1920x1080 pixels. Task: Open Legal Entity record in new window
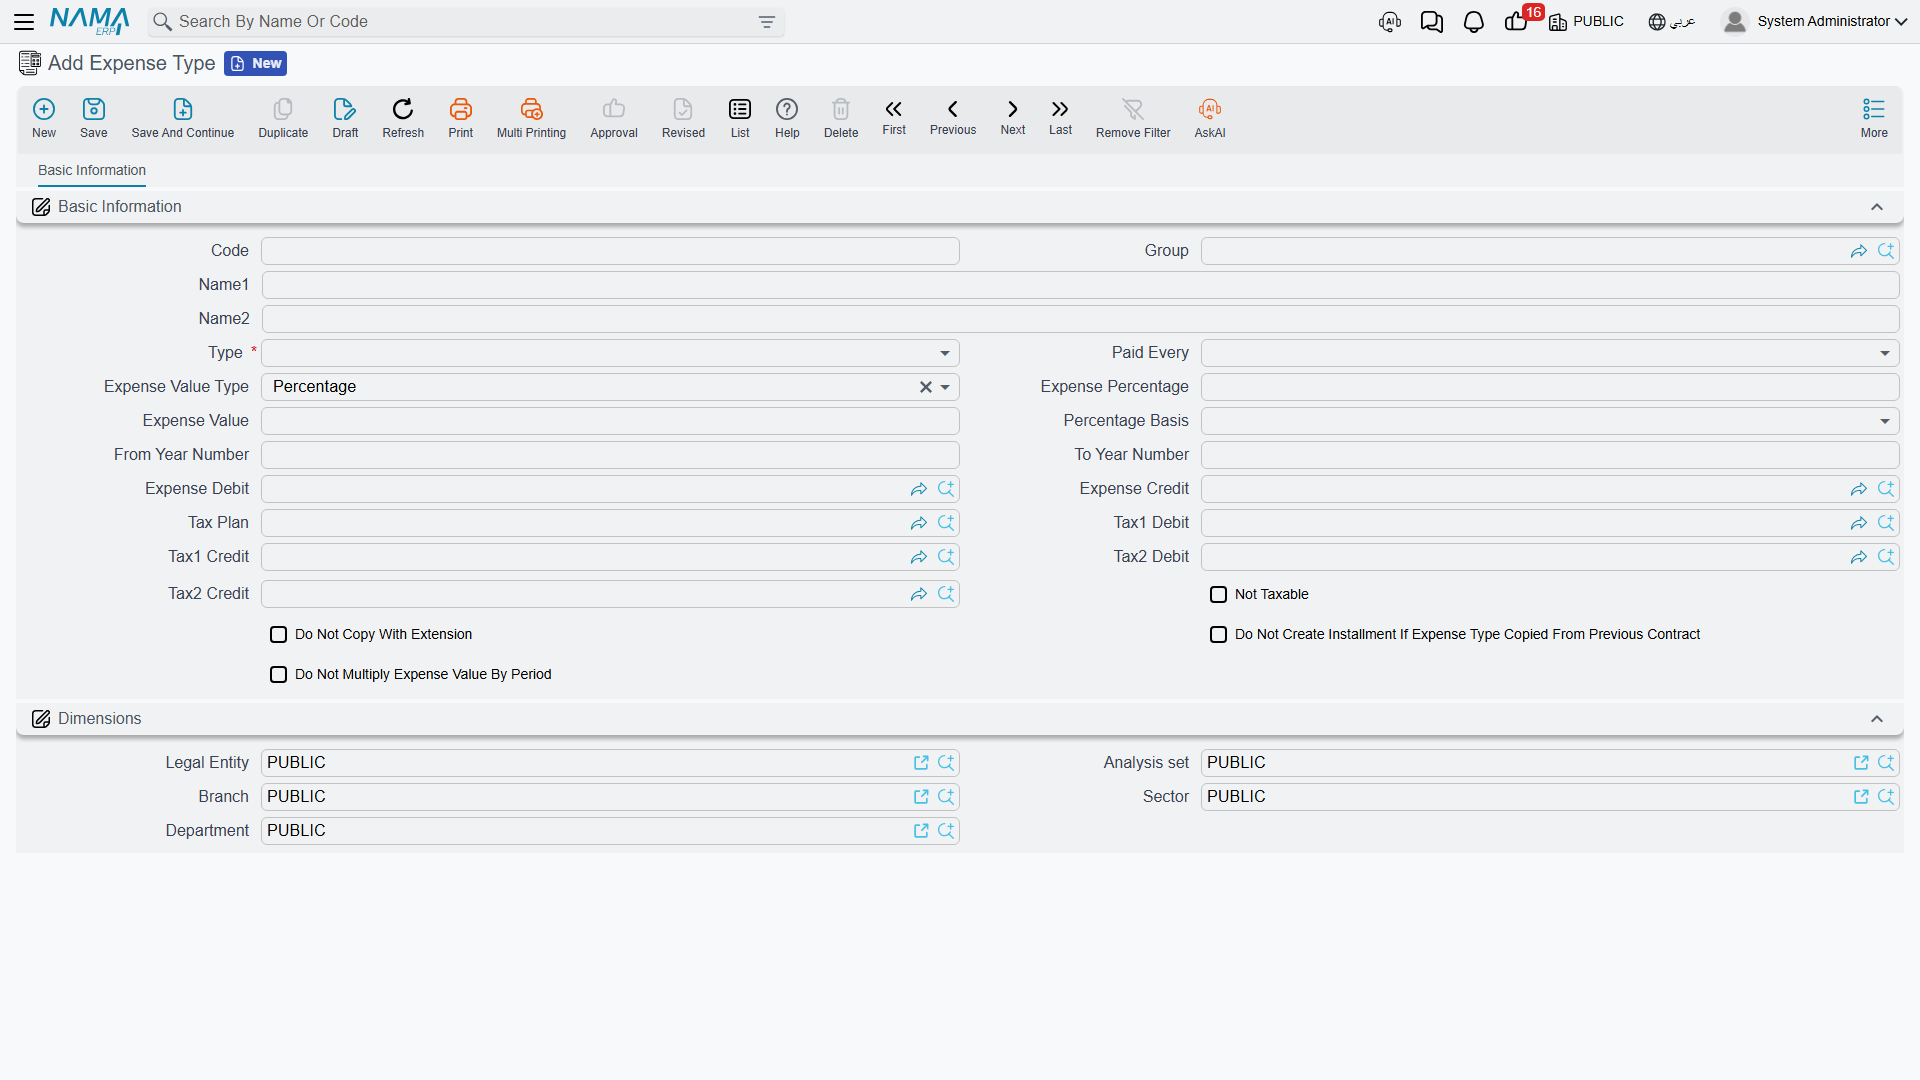[x=921, y=763]
